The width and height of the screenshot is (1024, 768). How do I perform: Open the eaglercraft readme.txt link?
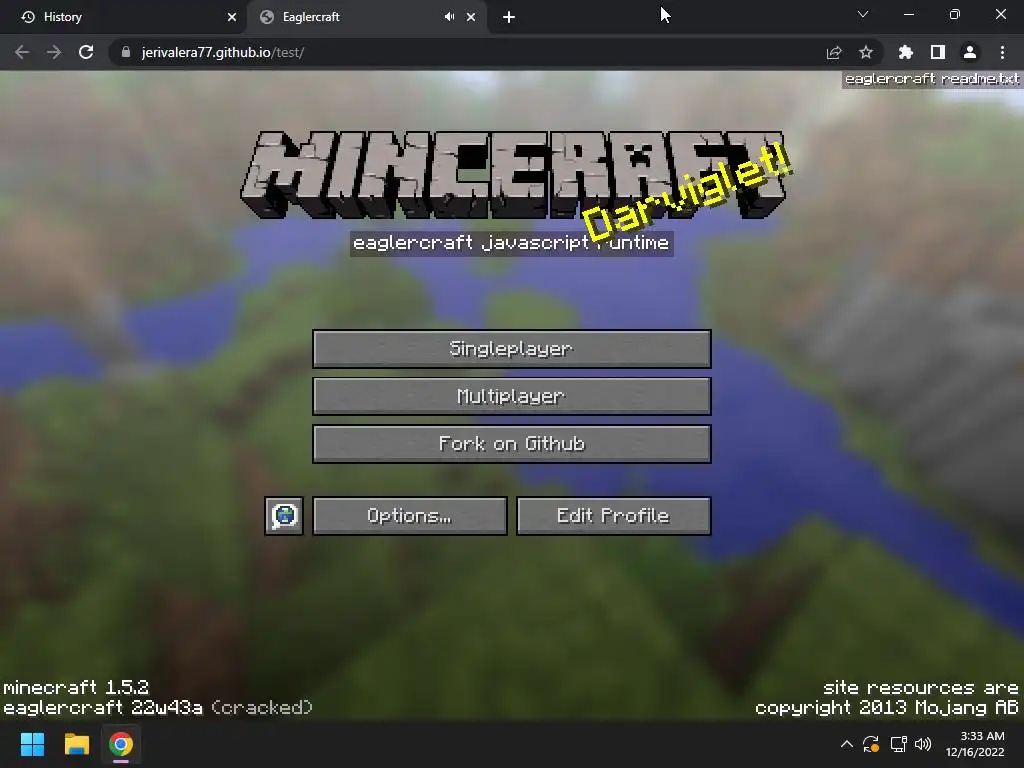(x=932, y=79)
